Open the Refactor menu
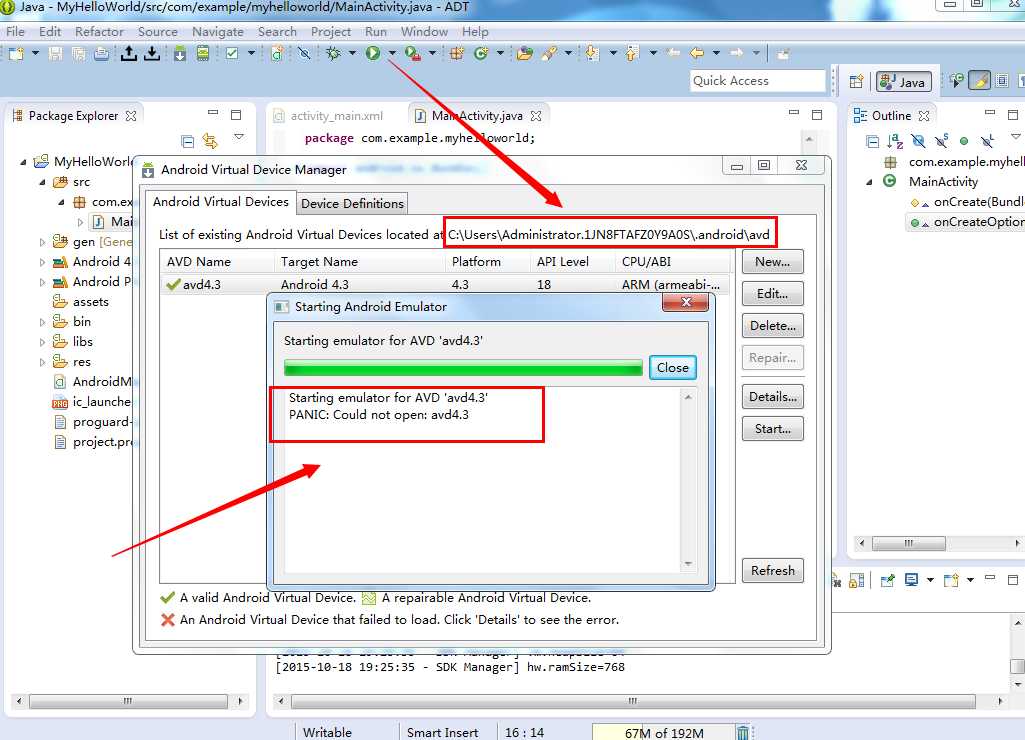 (x=99, y=31)
